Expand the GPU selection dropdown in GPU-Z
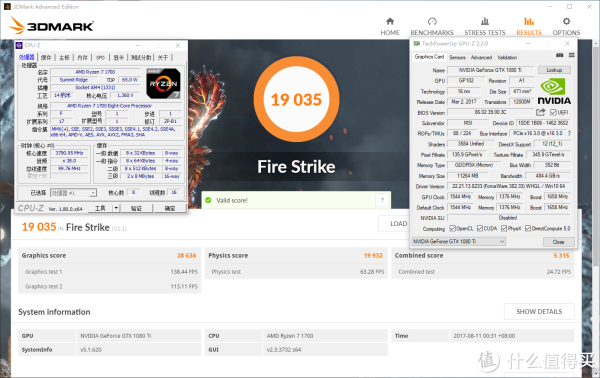 click(458, 241)
